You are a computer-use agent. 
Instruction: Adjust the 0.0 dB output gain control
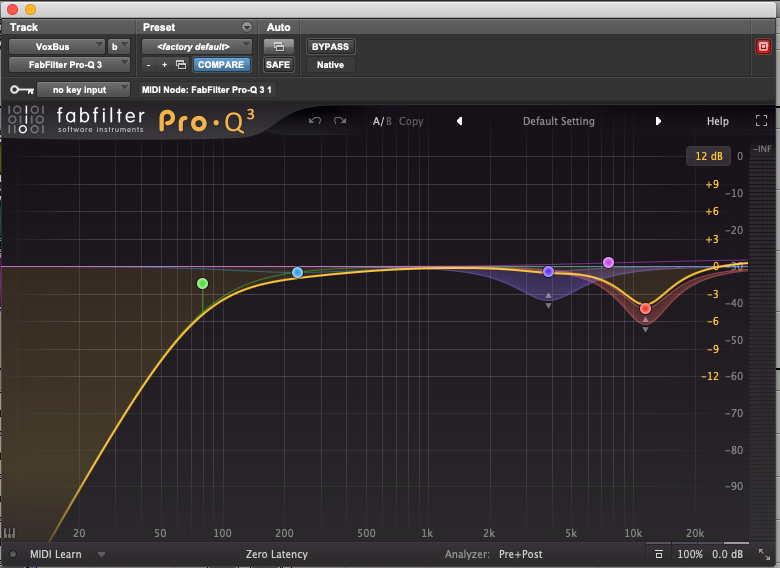(x=727, y=554)
